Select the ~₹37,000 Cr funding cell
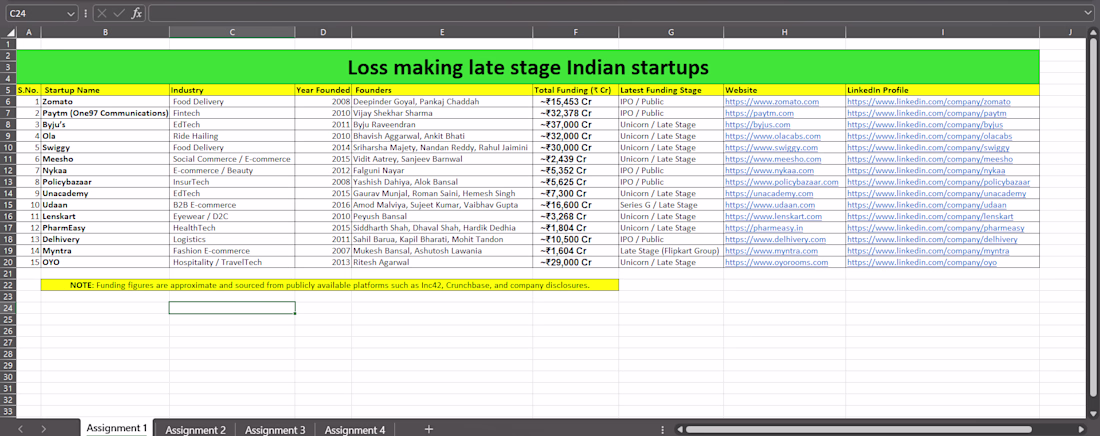Screen dimensions: 1100x436 575,124
